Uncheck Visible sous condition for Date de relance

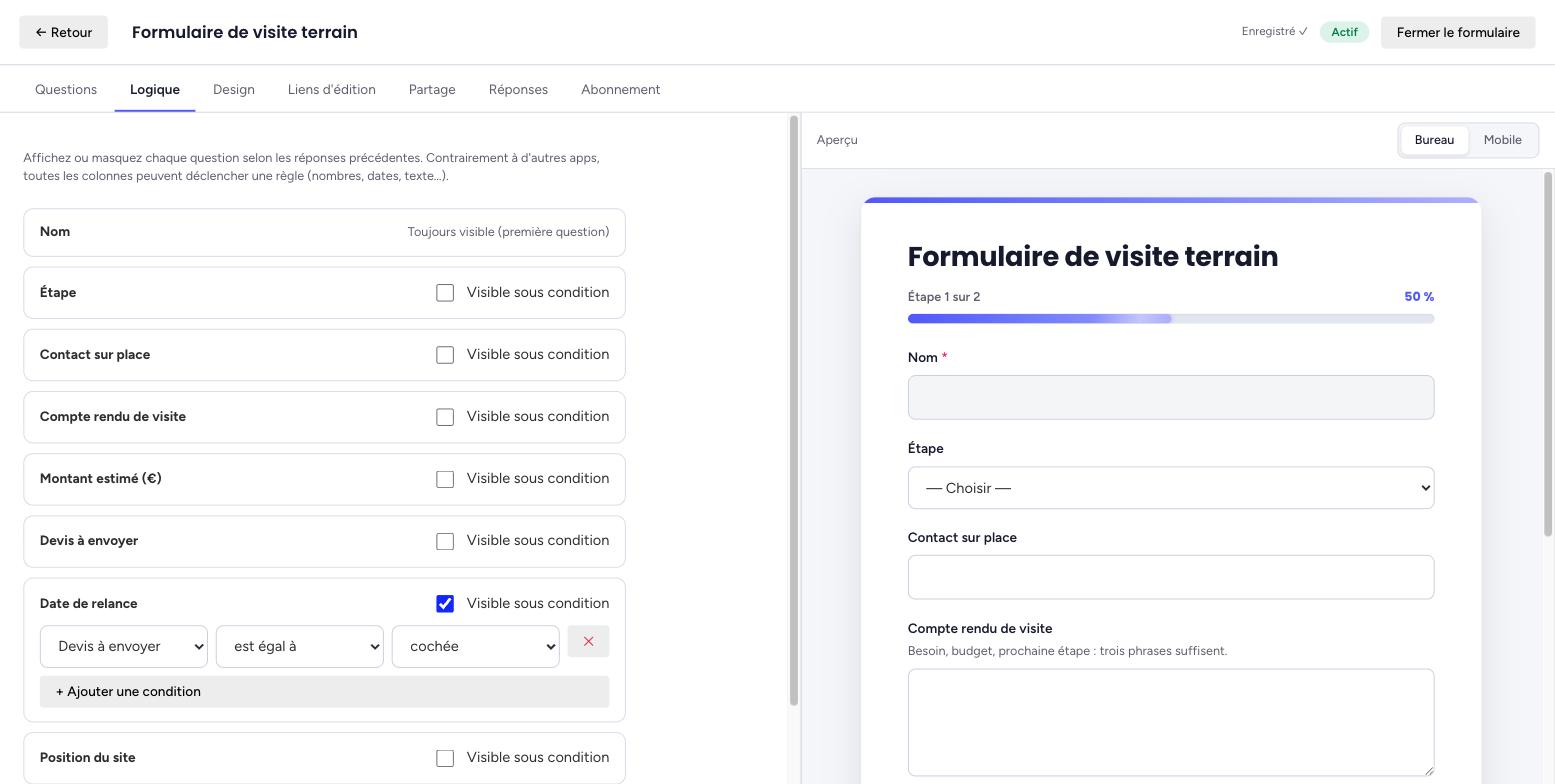tap(445, 604)
